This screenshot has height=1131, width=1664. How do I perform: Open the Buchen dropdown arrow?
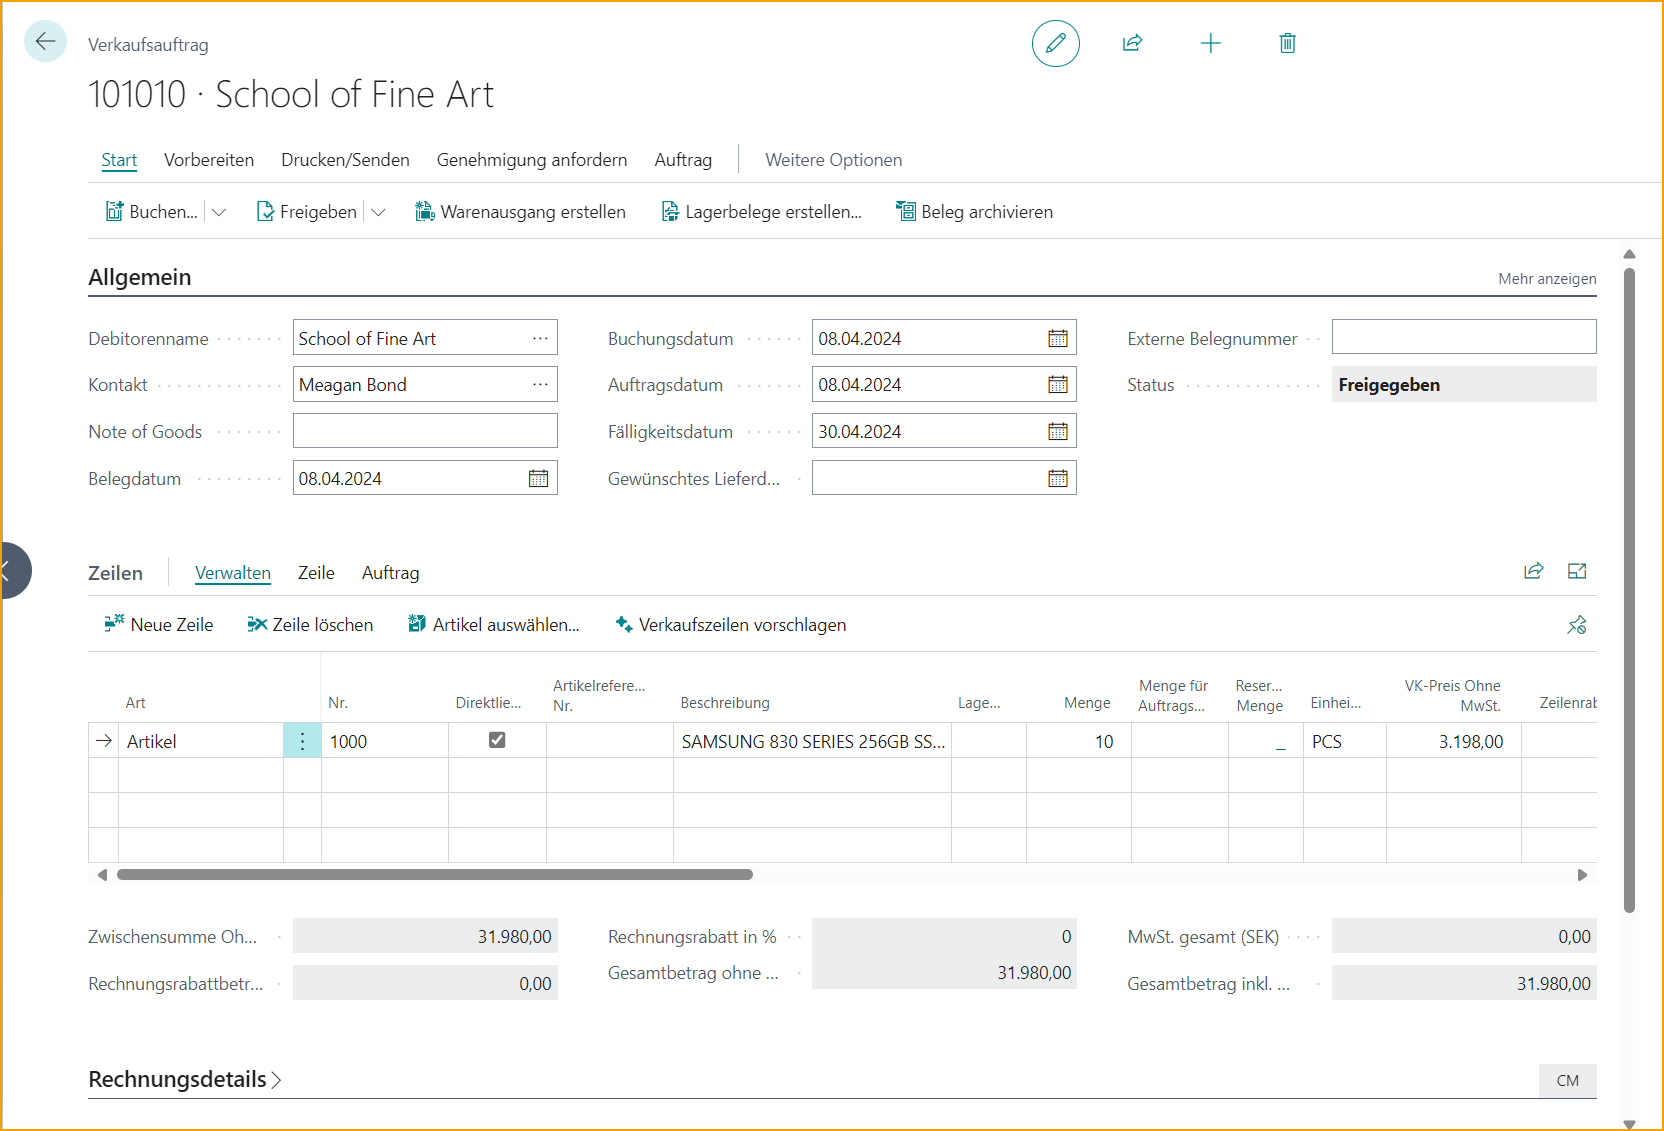click(219, 212)
